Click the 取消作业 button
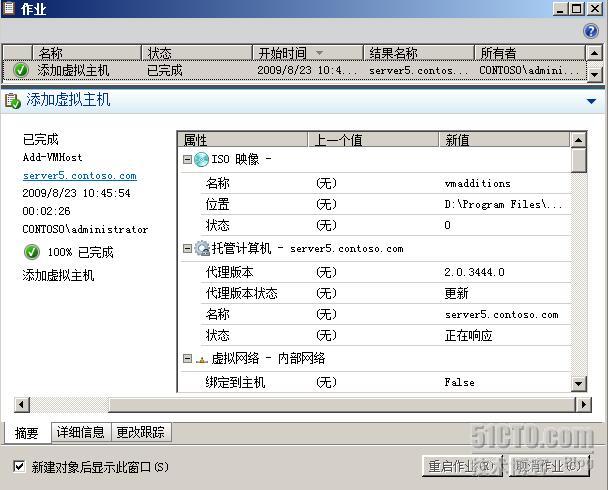 click(549, 466)
